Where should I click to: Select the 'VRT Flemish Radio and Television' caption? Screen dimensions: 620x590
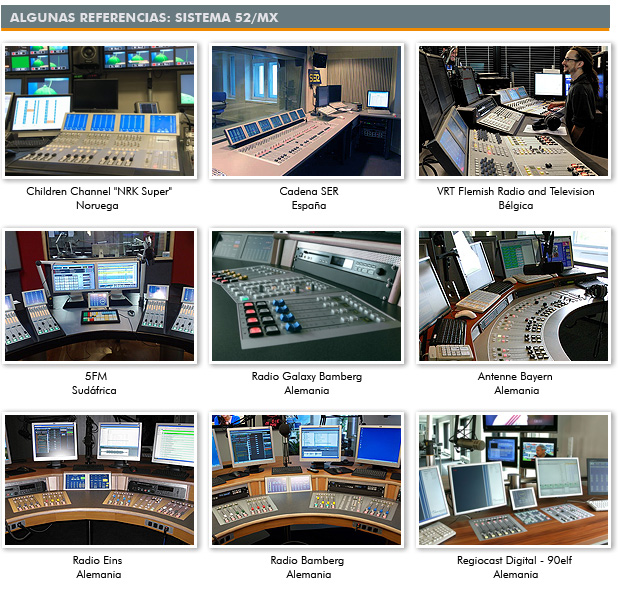pos(515,192)
